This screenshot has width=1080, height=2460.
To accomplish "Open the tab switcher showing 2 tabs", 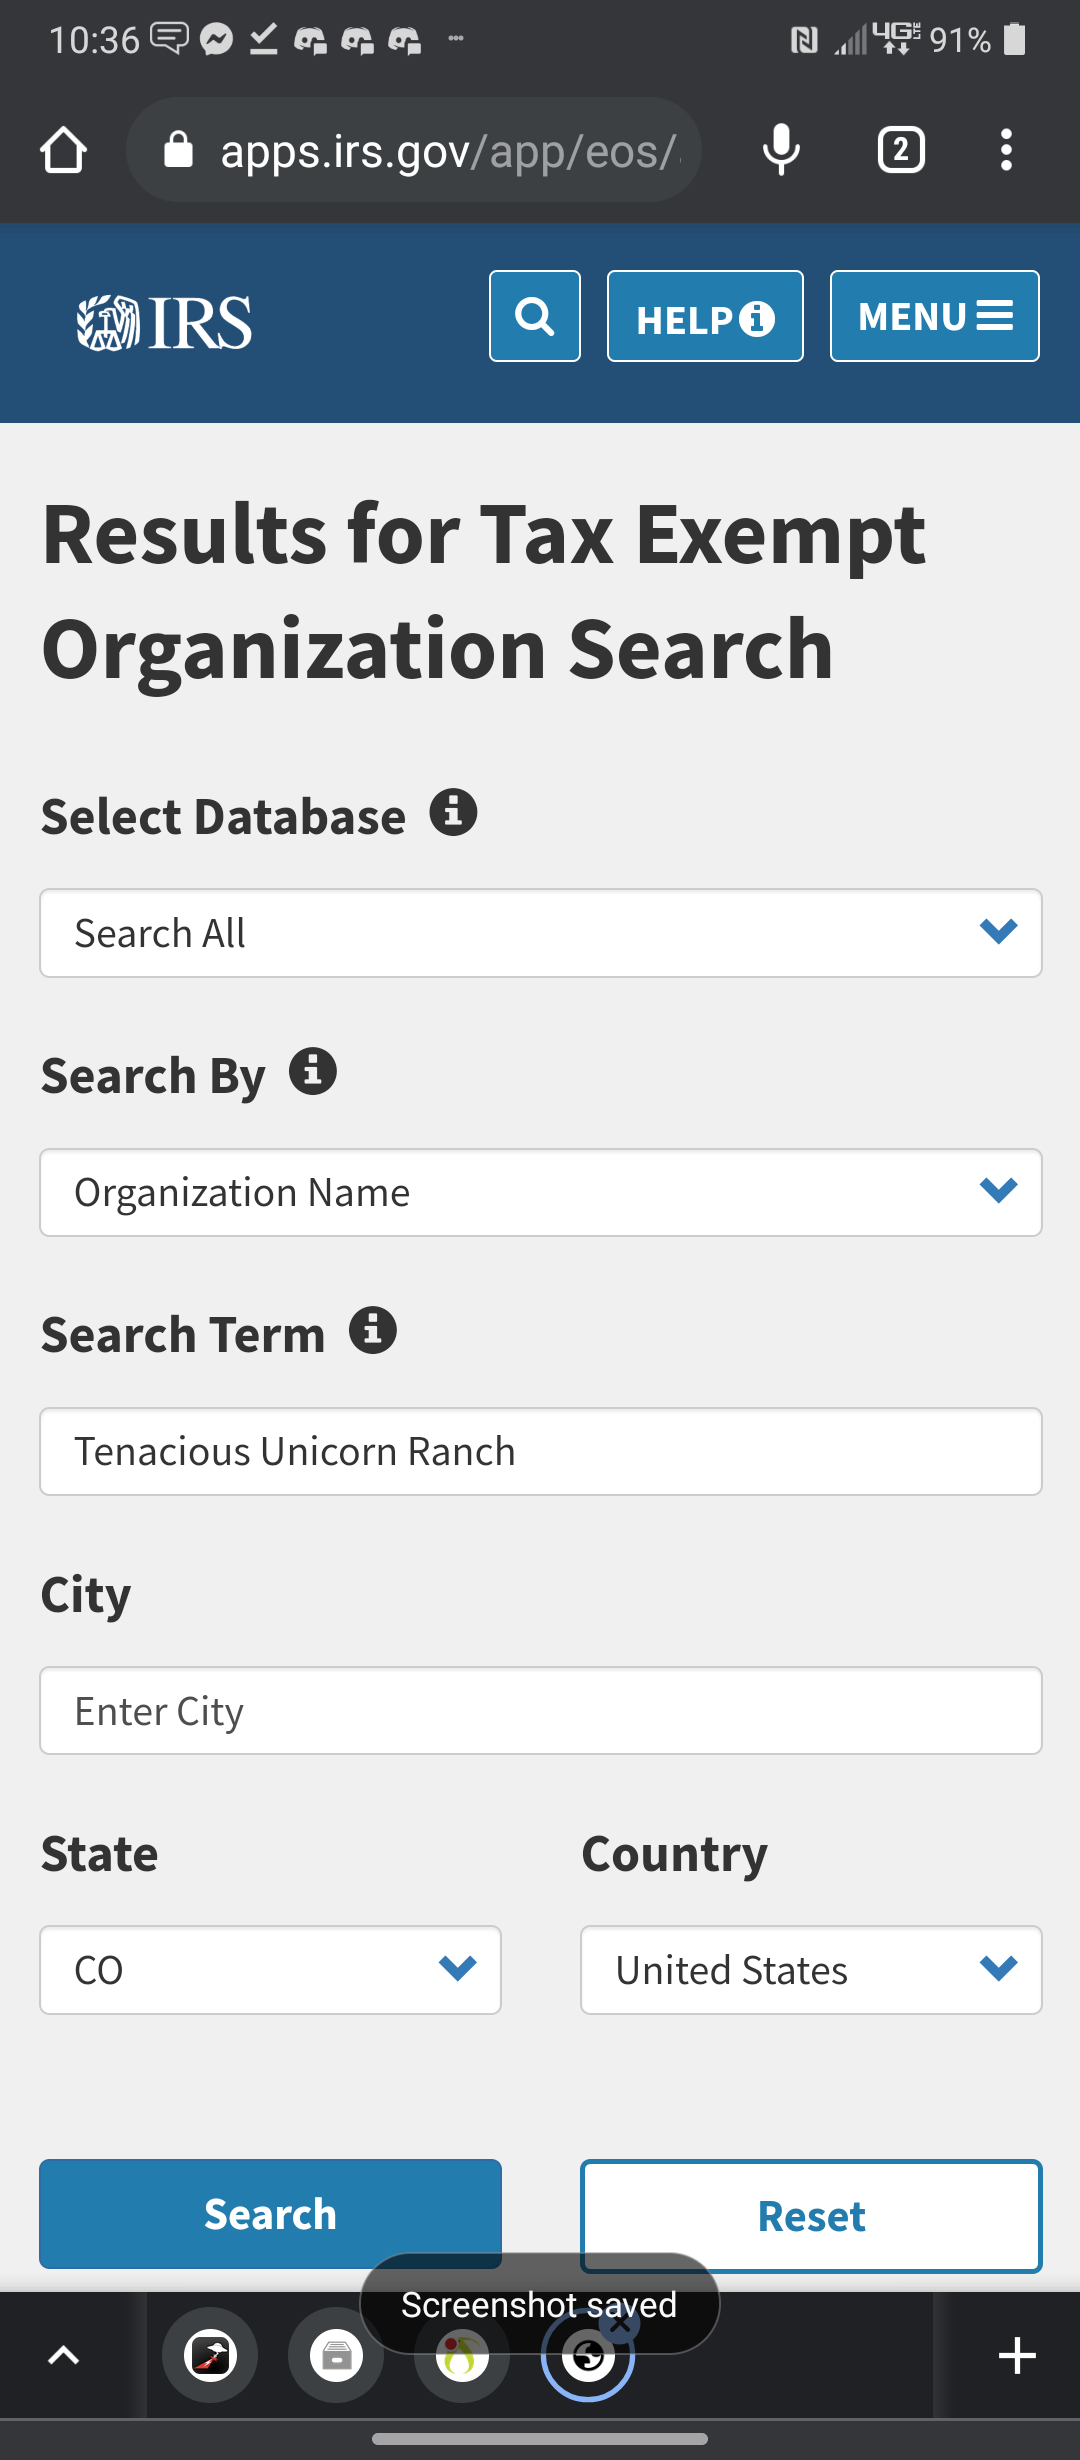I will (901, 150).
